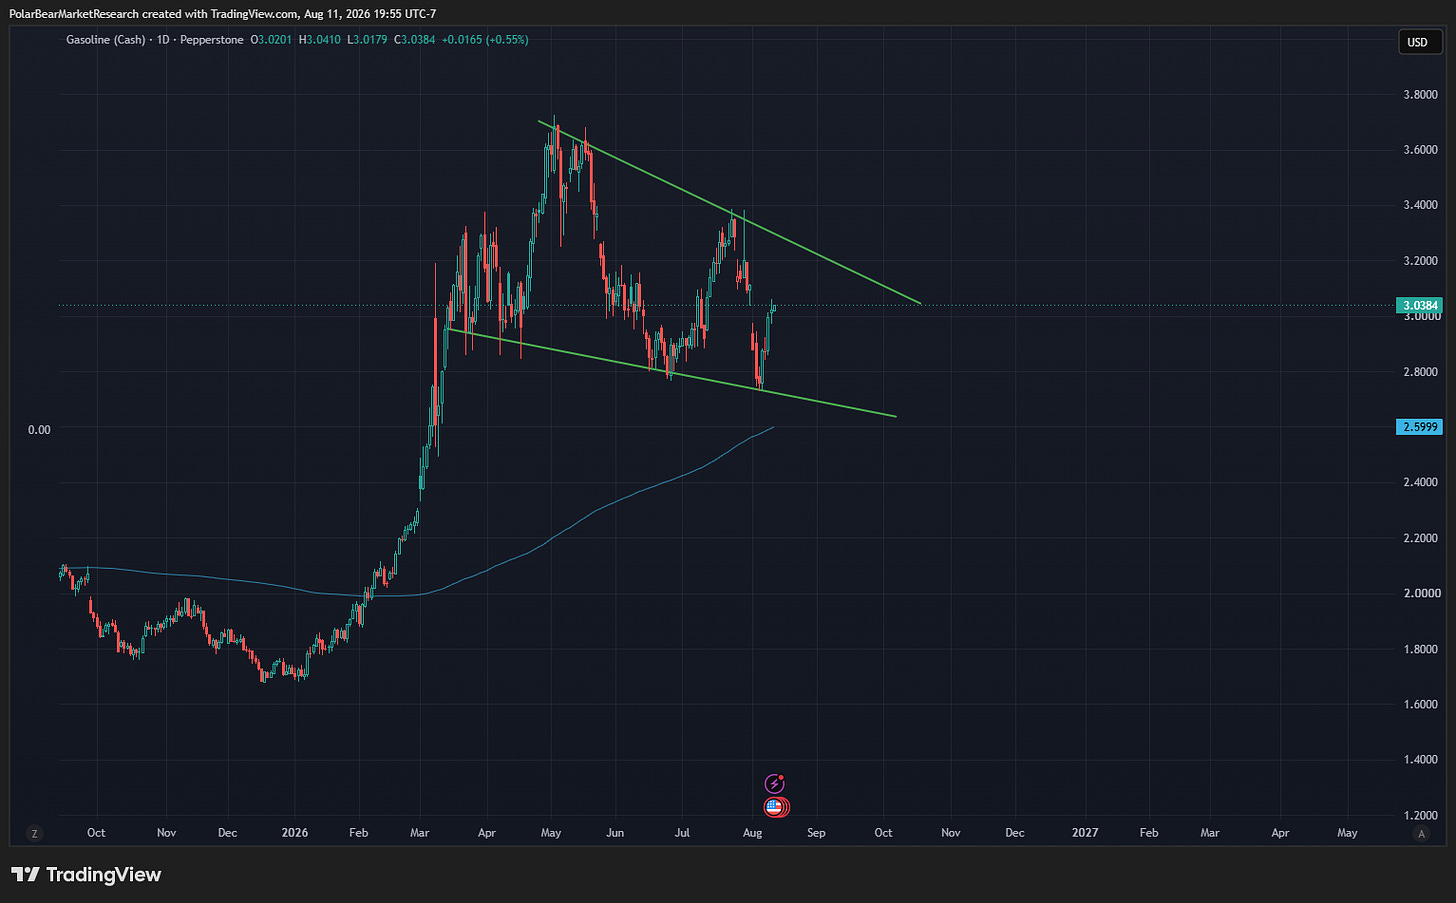
Task: Click the 2.2000 price axis label
Action: coord(1421,538)
